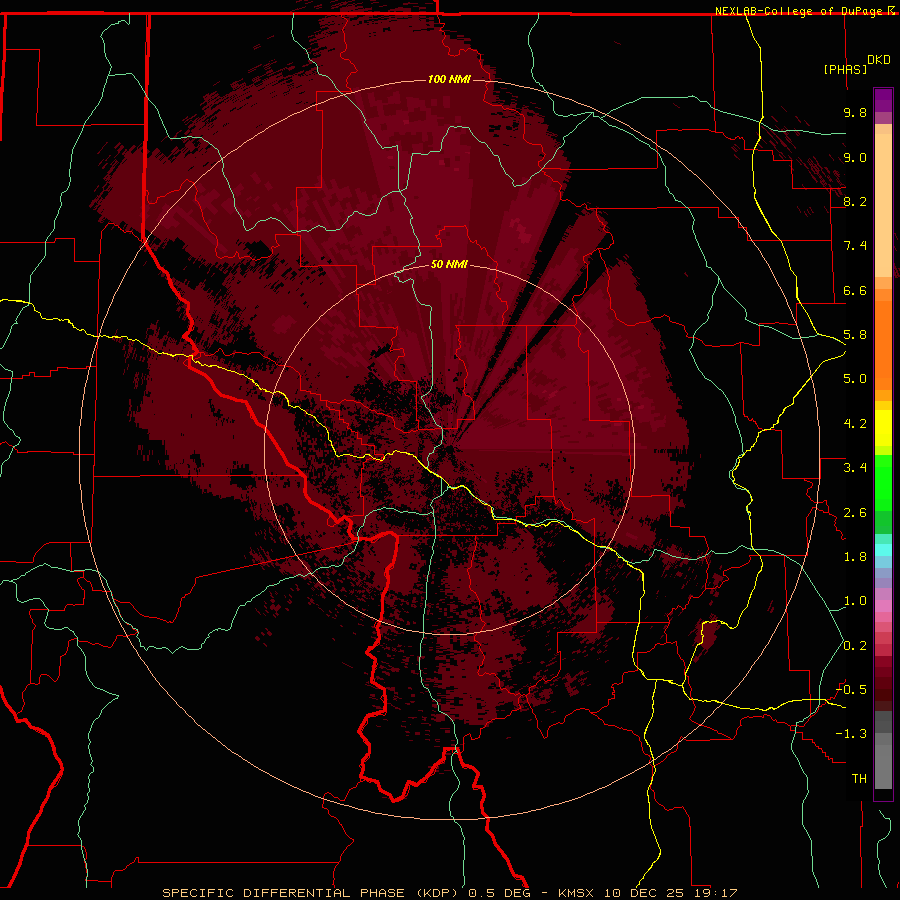Click the 8.2 value on the color scale
Image resolution: width=900 pixels, height=900 pixels.
click(x=855, y=201)
